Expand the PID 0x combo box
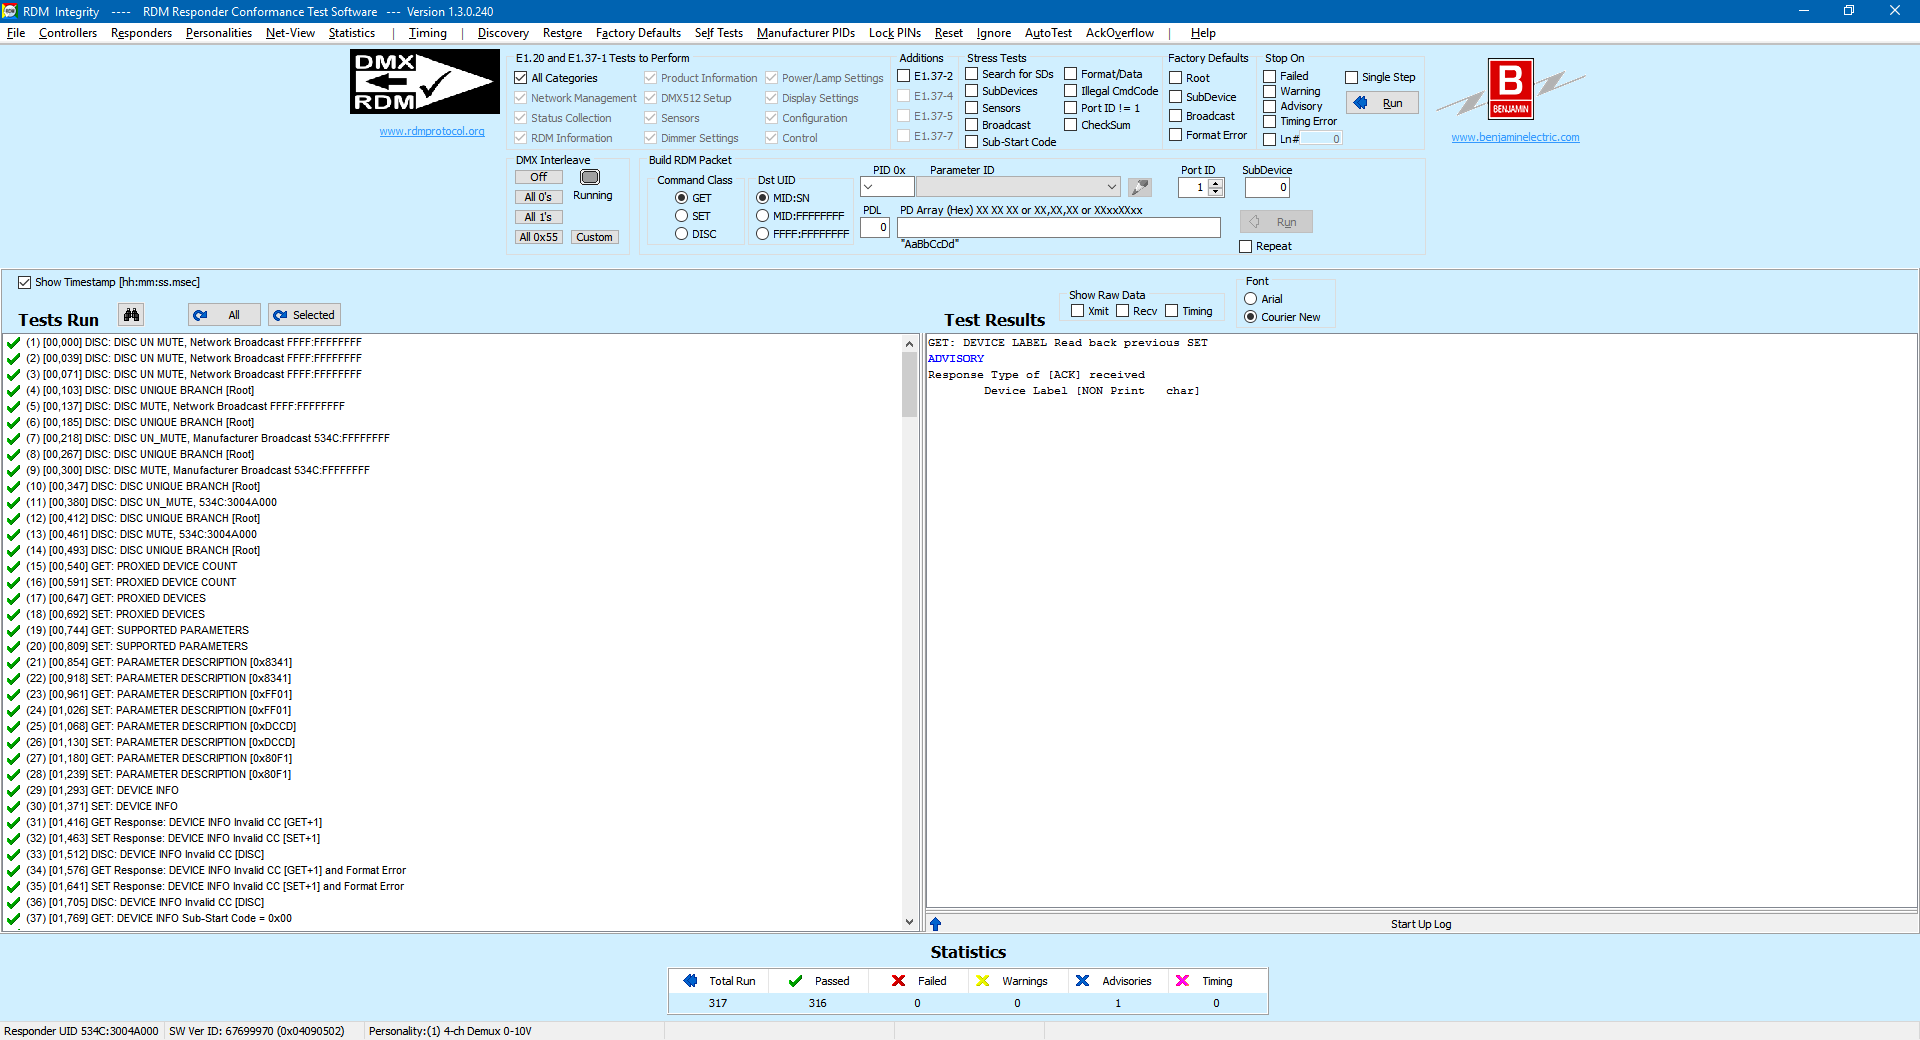 (x=868, y=187)
